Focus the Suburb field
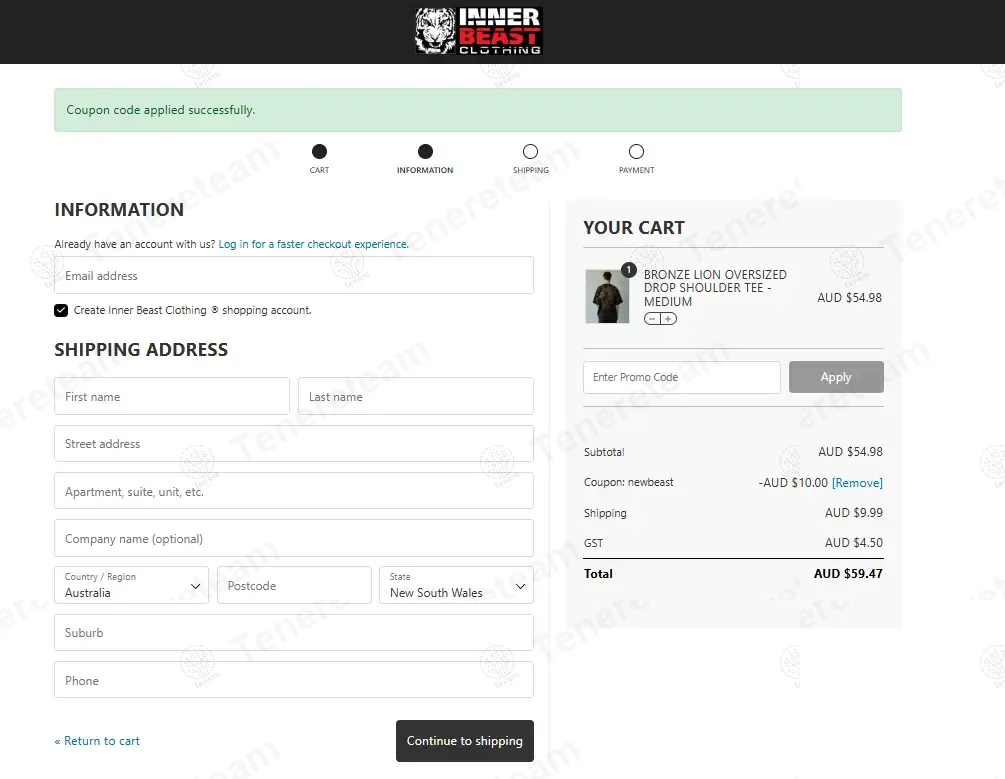The width and height of the screenshot is (1005, 779). (294, 633)
